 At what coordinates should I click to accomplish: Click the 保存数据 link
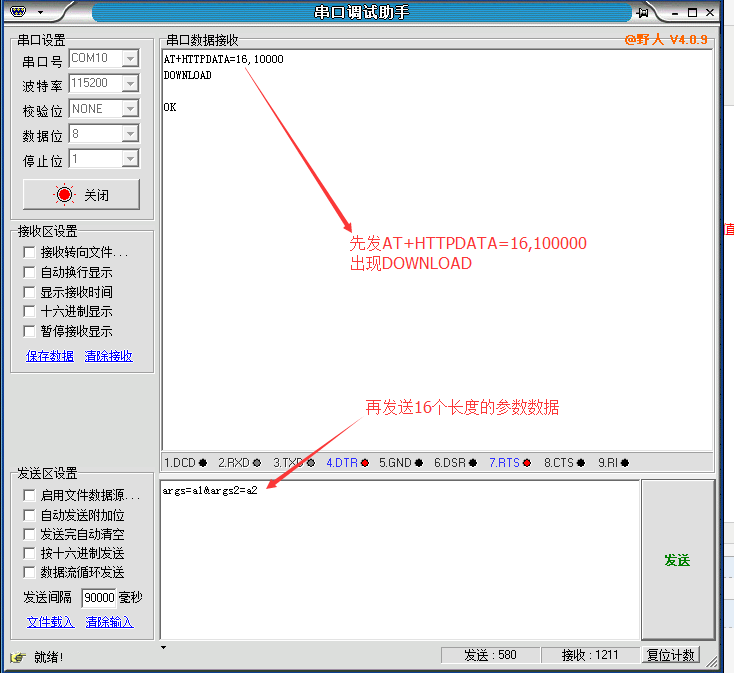[50, 356]
